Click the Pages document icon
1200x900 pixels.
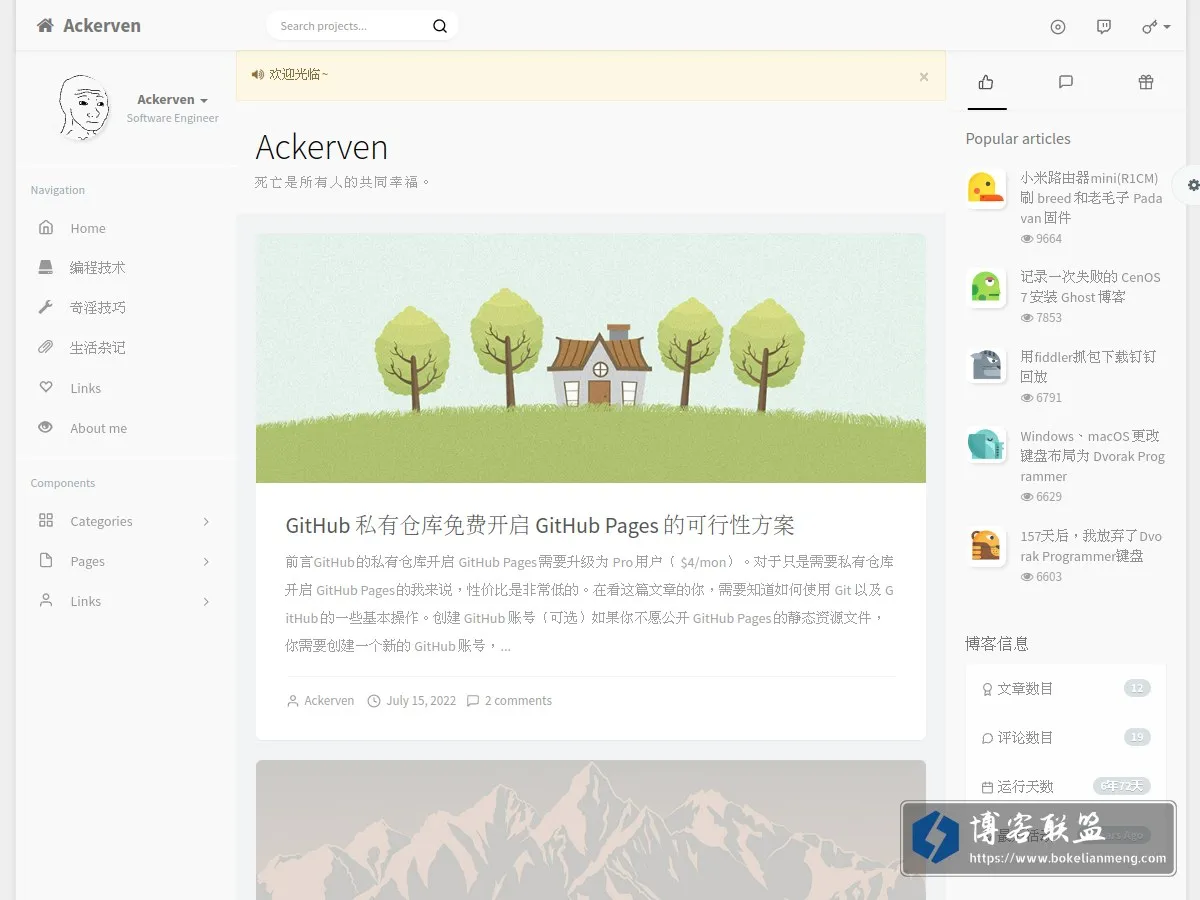[45, 560]
